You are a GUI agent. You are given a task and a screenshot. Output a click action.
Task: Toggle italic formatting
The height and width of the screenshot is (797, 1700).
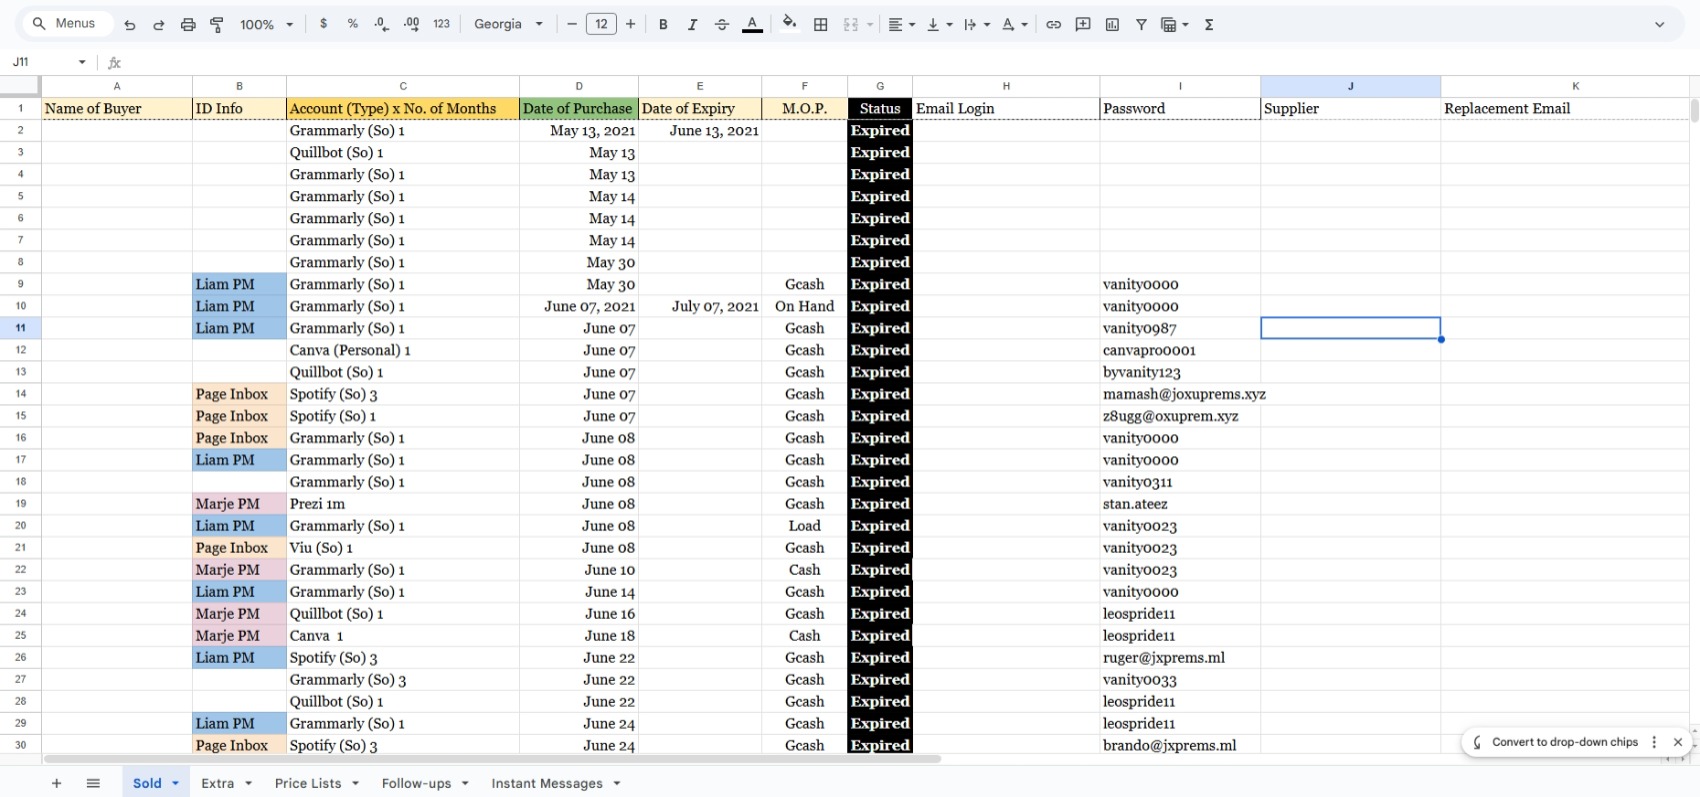point(692,24)
